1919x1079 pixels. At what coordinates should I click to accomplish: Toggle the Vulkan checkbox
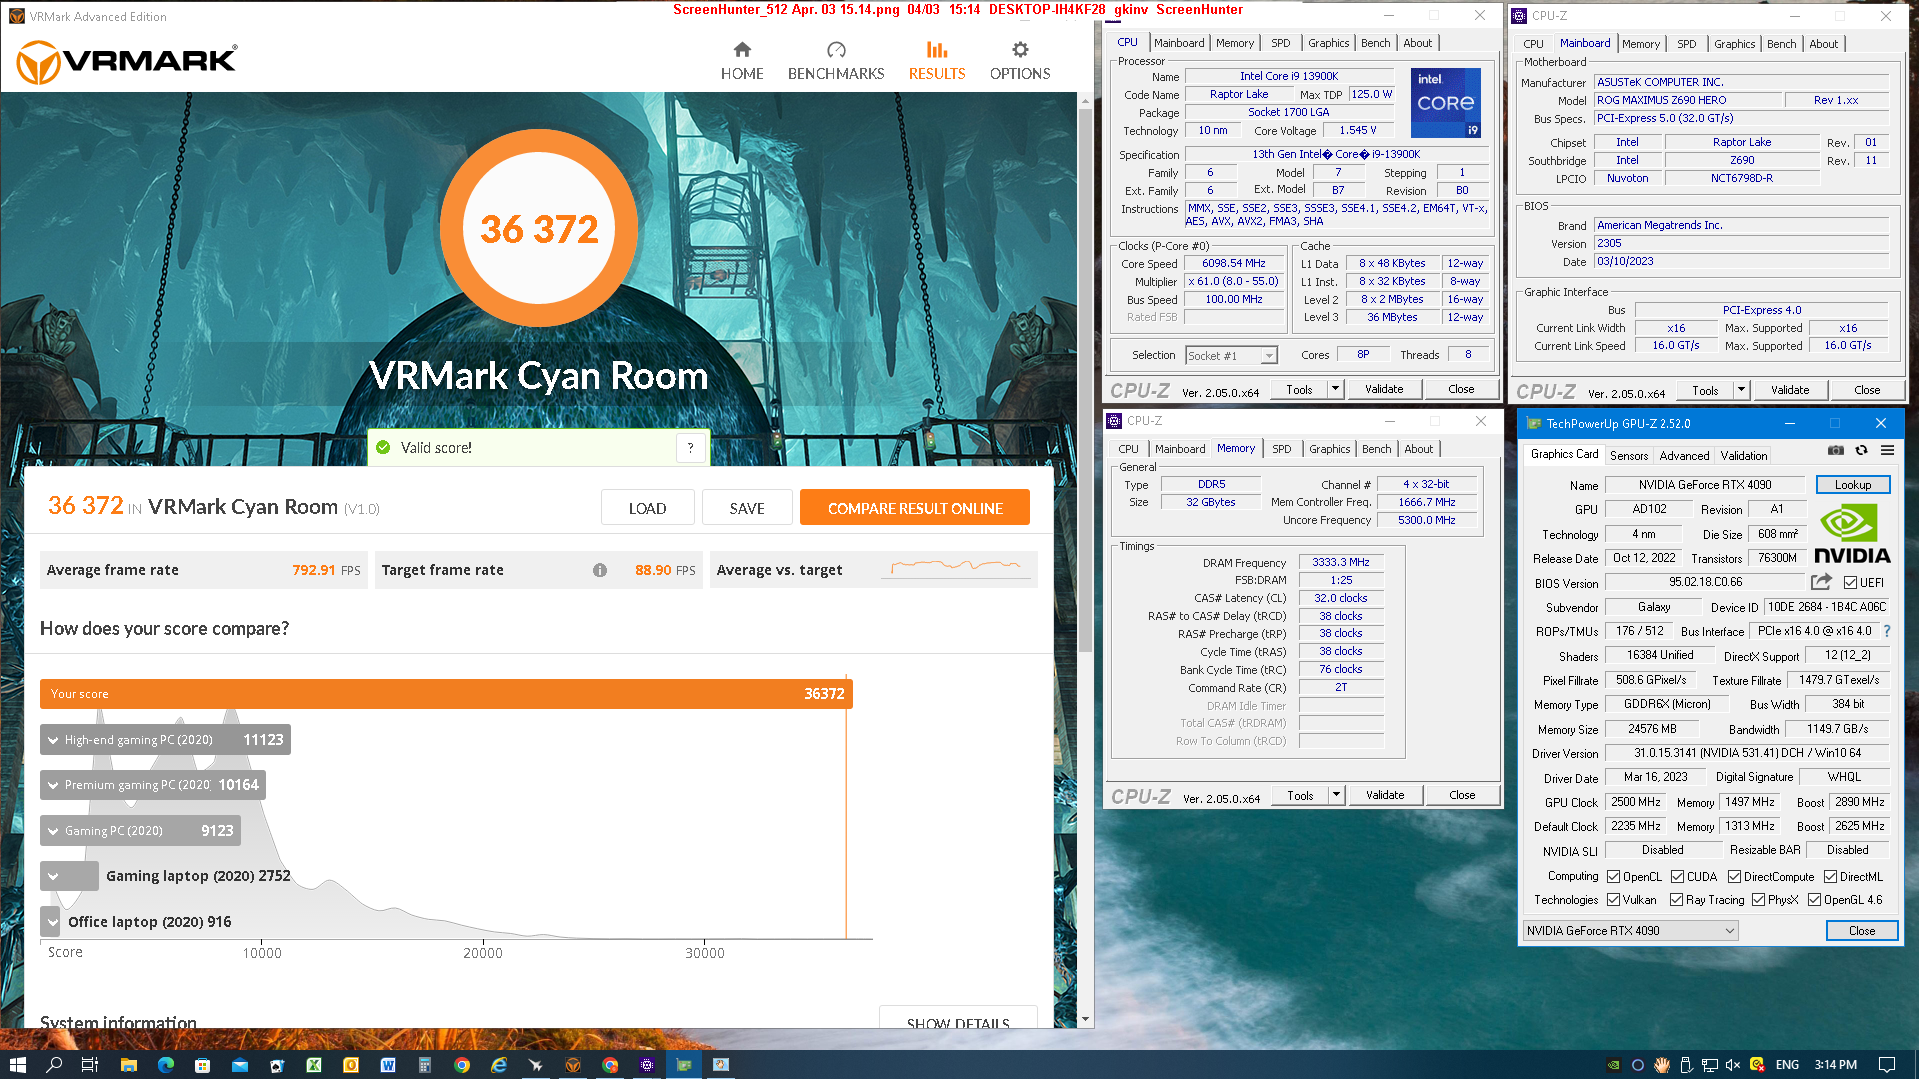coord(1613,900)
